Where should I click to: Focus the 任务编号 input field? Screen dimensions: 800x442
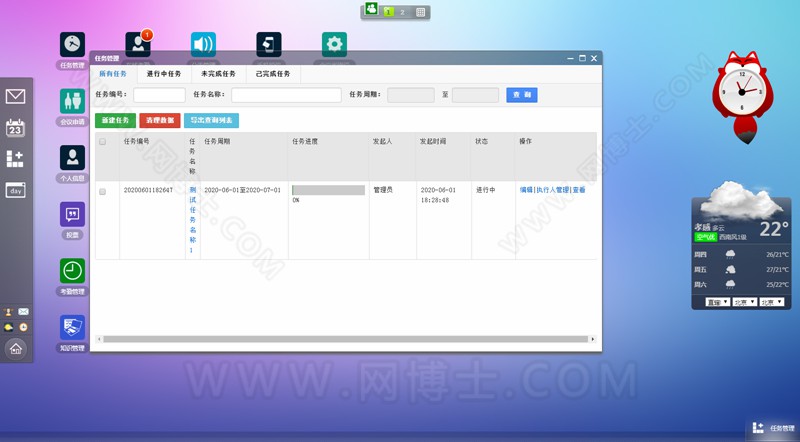click(159, 95)
